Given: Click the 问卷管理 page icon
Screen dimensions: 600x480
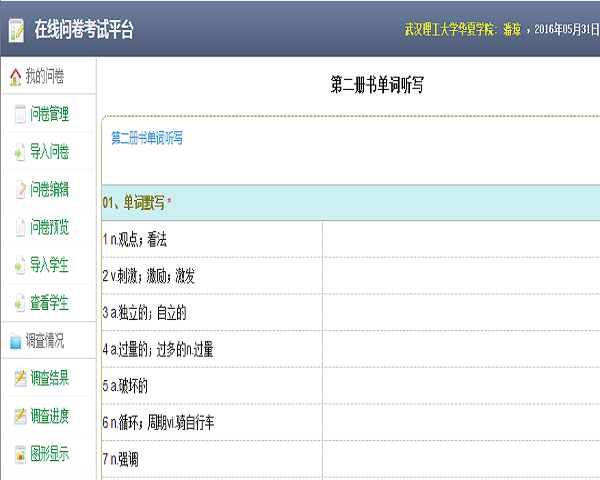Looking at the screenshot, I should [x=20, y=115].
